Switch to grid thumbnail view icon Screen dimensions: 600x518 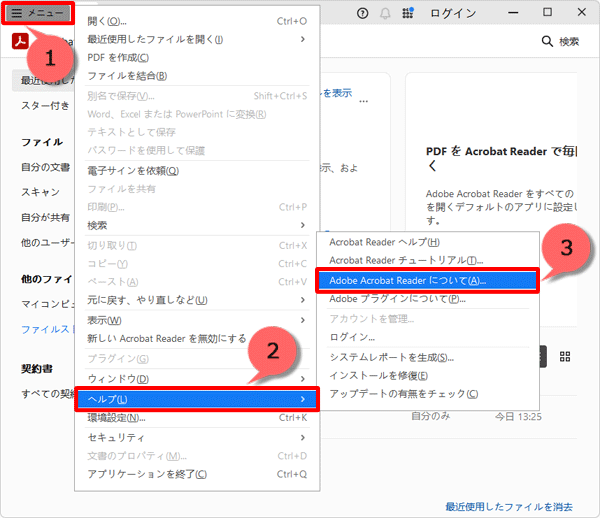click(565, 357)
